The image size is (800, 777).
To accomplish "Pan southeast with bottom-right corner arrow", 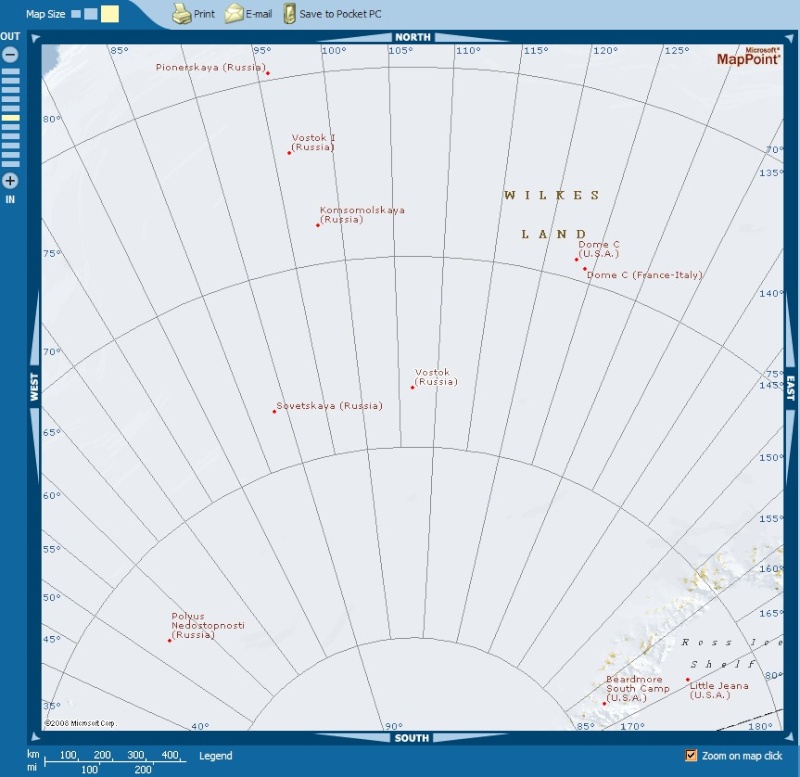I will coord(790,736).
